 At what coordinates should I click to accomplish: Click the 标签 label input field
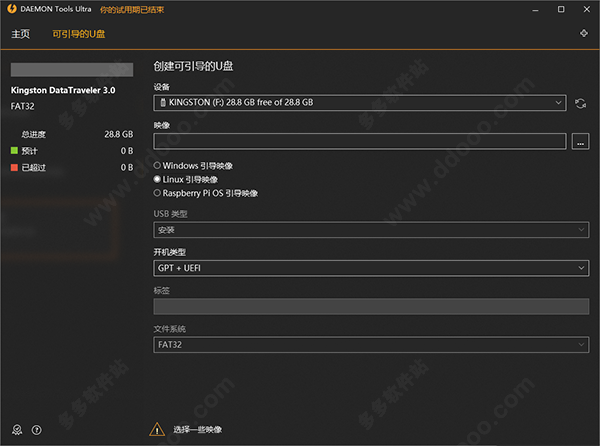(371, 306)
